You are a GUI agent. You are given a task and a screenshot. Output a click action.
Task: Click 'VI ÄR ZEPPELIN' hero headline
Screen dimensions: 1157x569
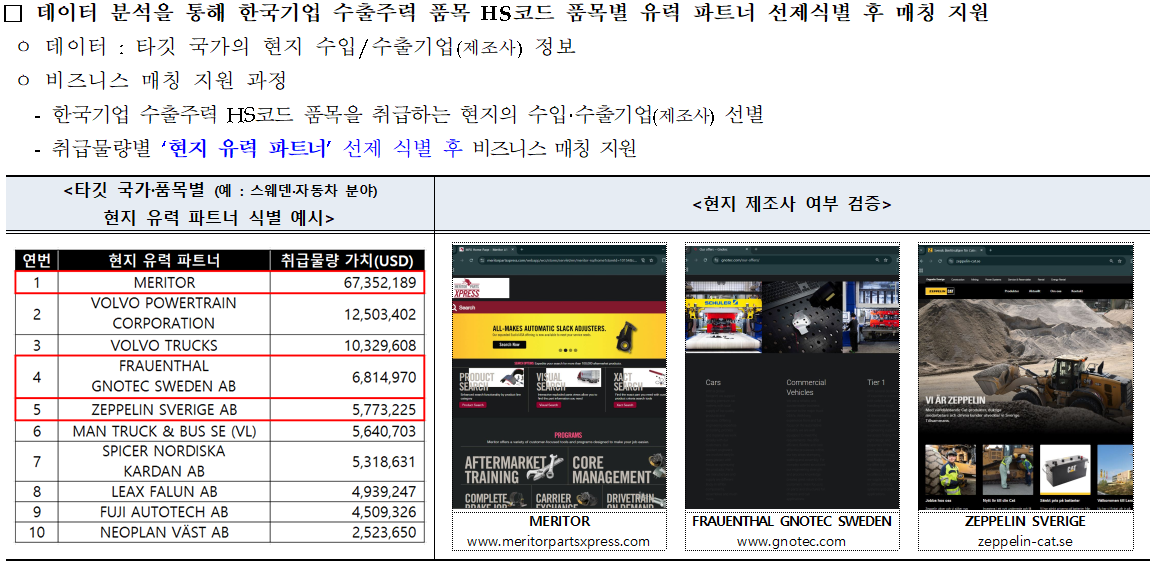coord(955,399)
